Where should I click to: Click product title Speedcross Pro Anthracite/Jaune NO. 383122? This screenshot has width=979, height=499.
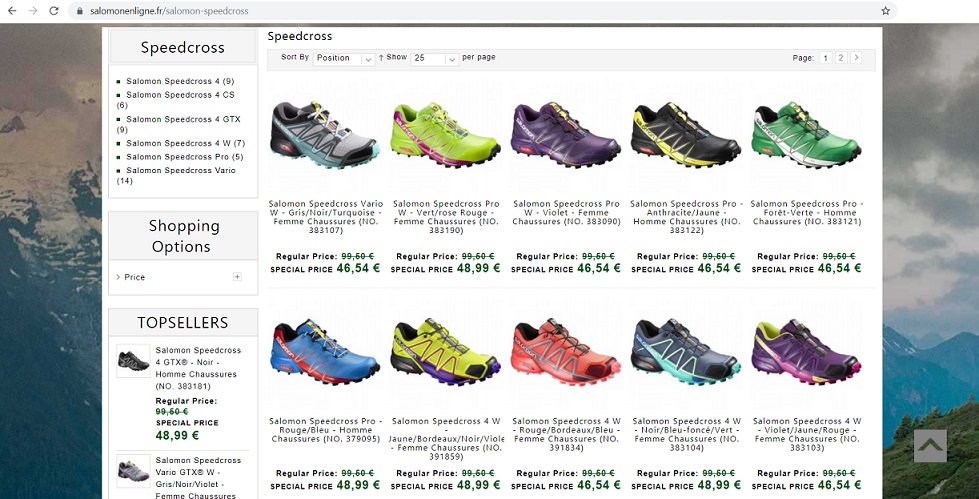pyautogui.click(x=687, y=217)
